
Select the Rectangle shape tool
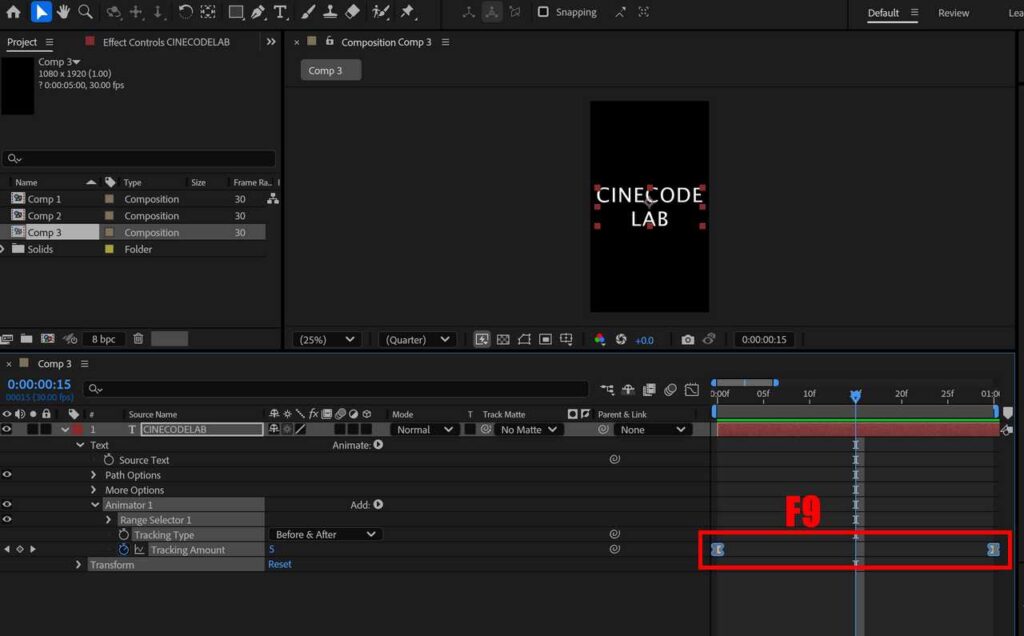click(236, 12)
